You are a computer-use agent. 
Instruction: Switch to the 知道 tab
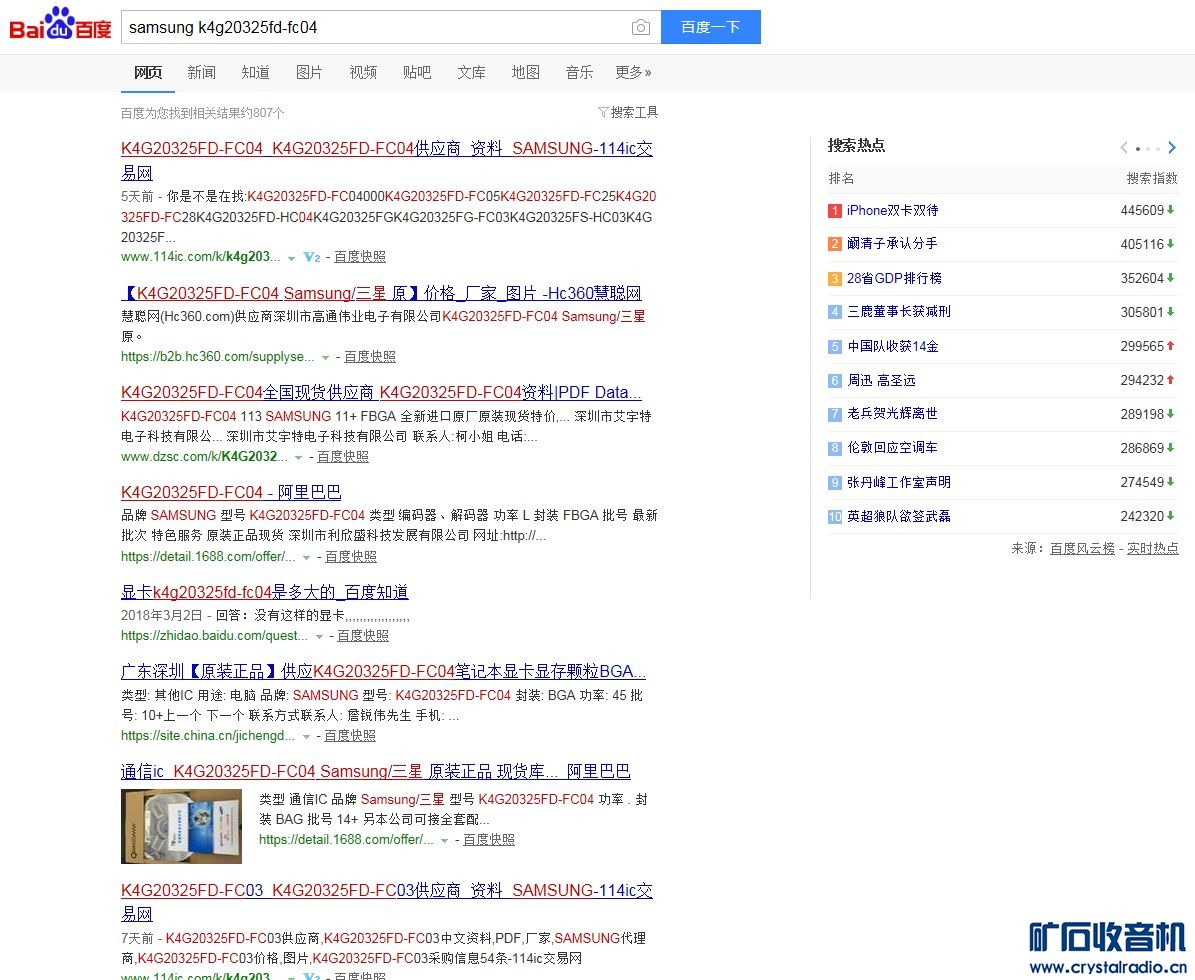click(x=255, y=72)
